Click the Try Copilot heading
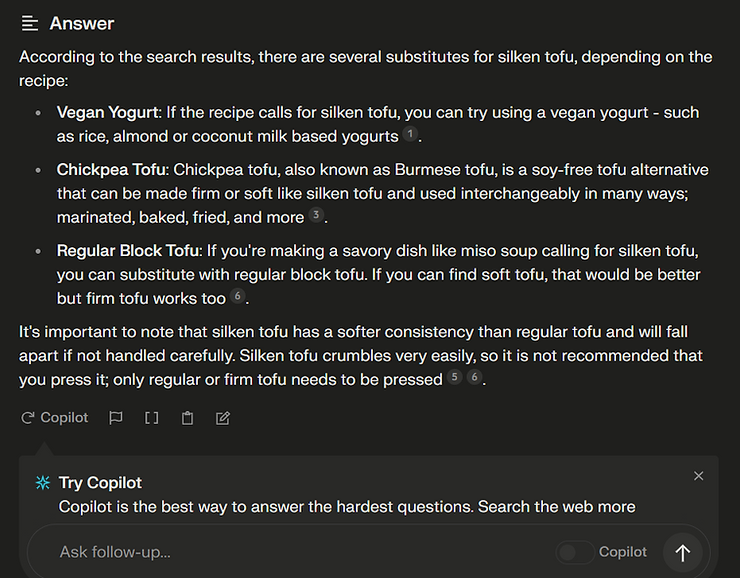This screenshot has width=740, height=578. point(100,483)
